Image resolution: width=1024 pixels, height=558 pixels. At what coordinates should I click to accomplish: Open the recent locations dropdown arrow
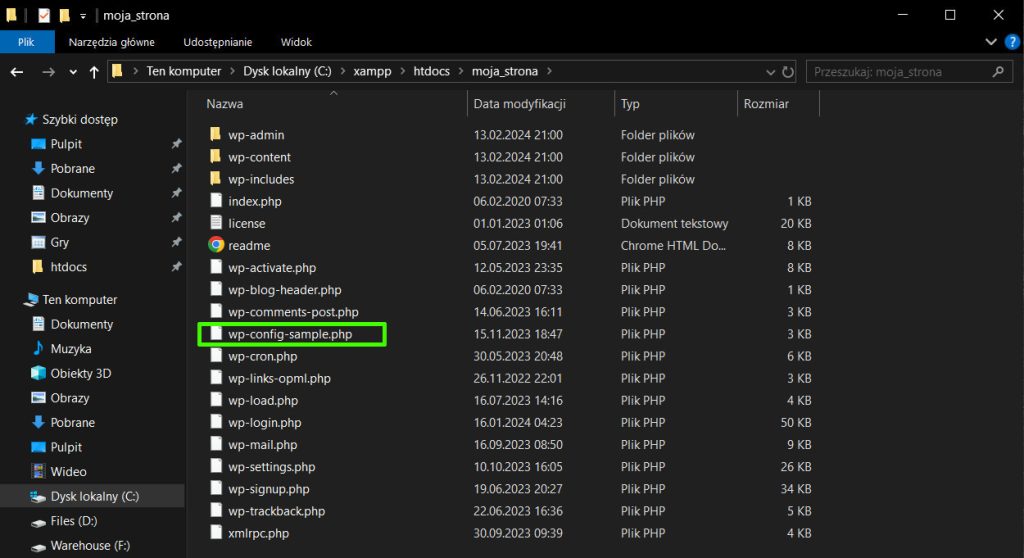pos(73,72)
